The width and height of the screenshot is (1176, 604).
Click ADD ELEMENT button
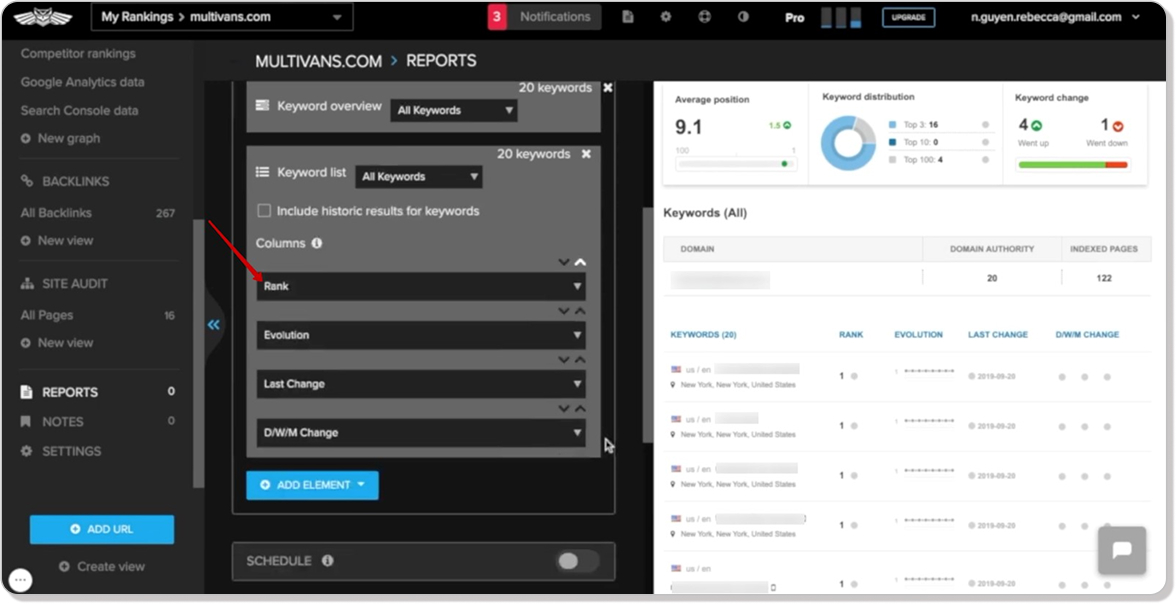point(312,485)
